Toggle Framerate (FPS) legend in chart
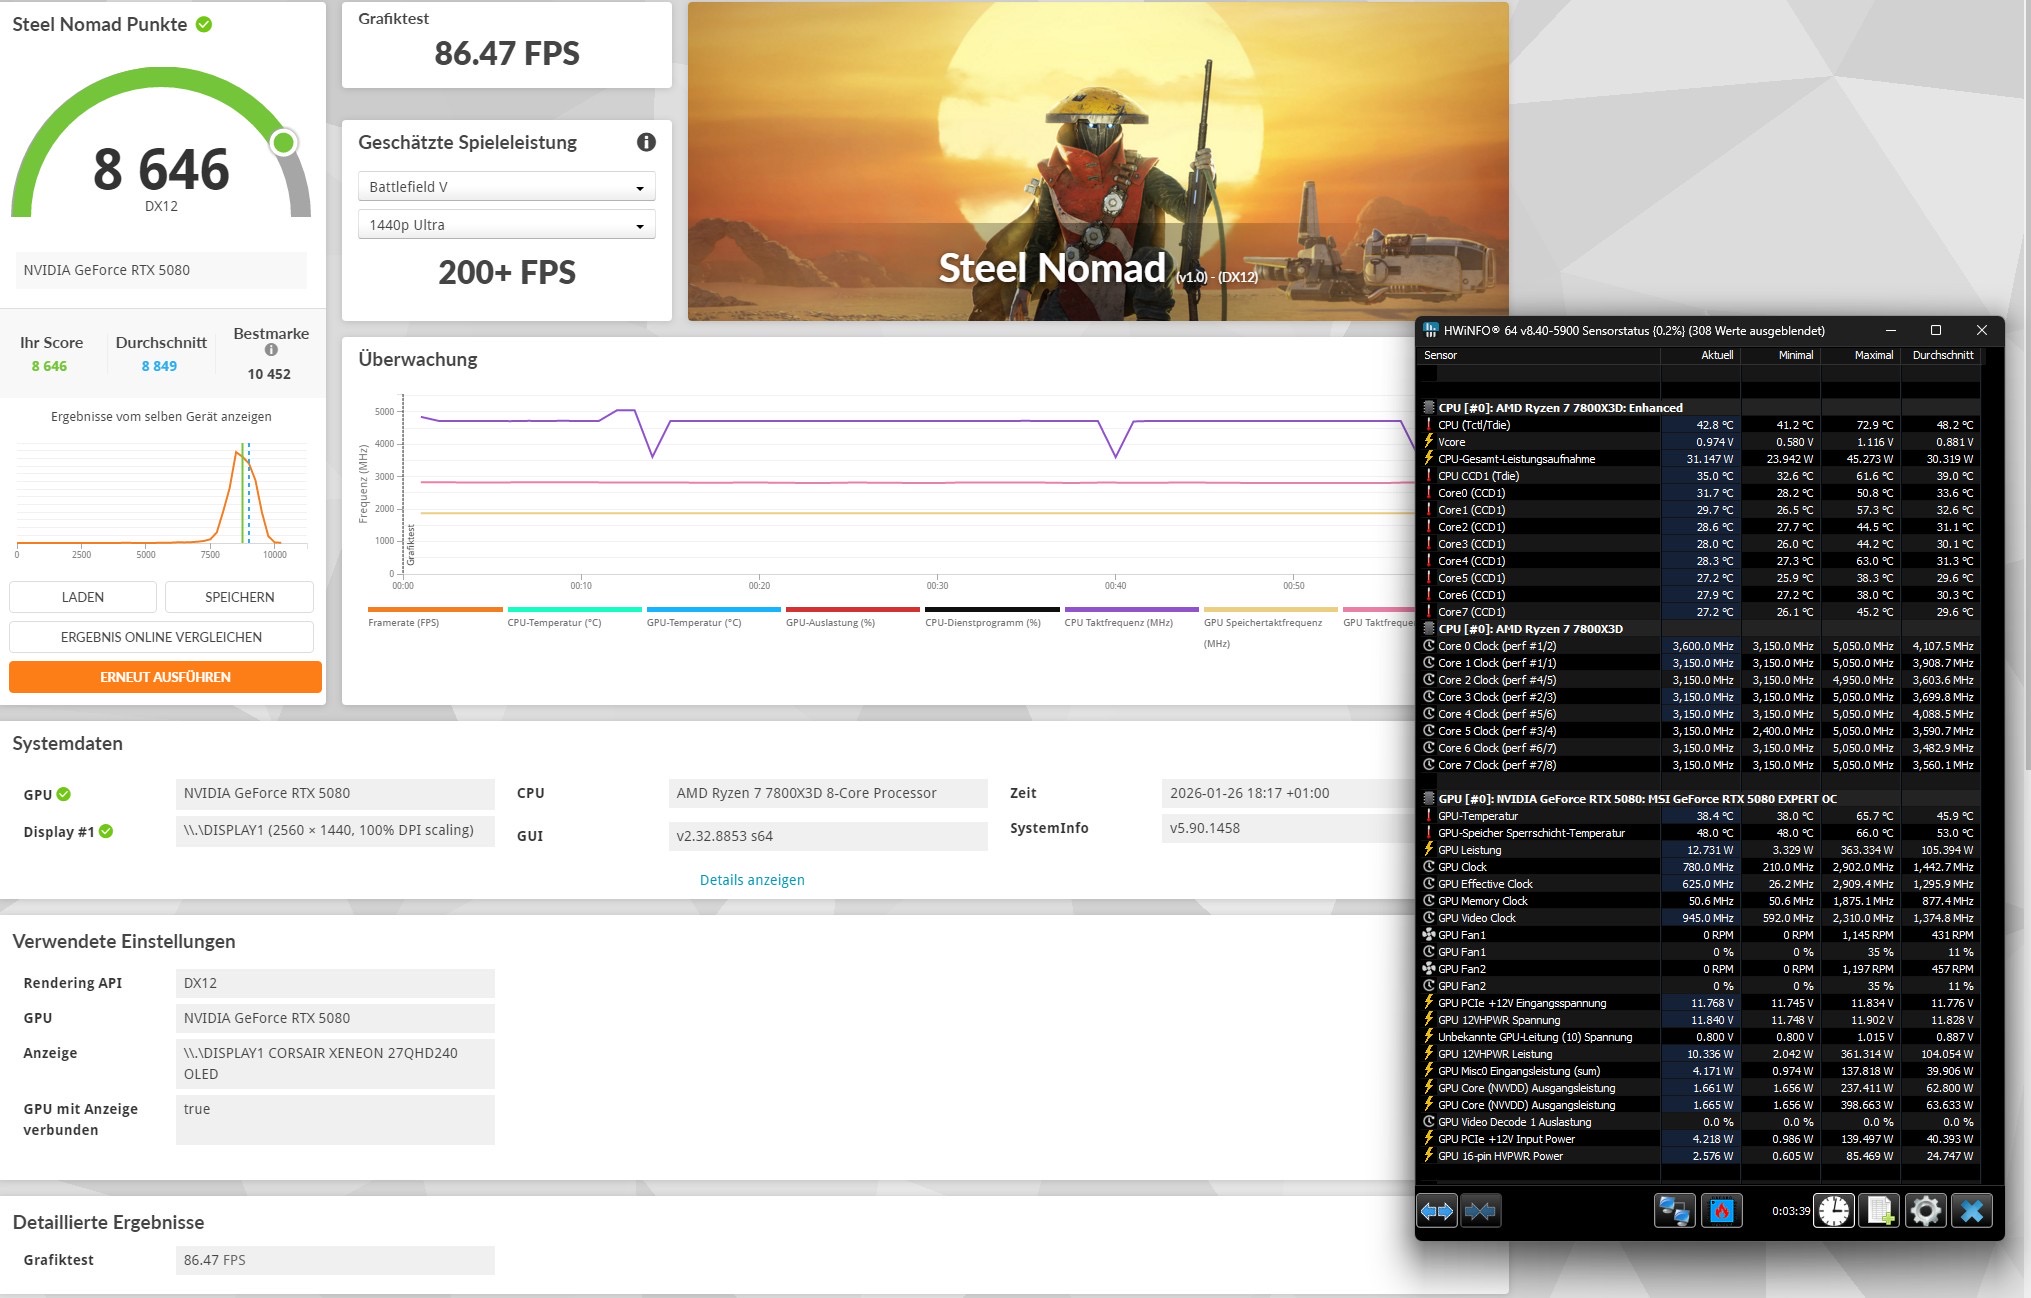This screenshot has height=1298, width=2031. 404,622
